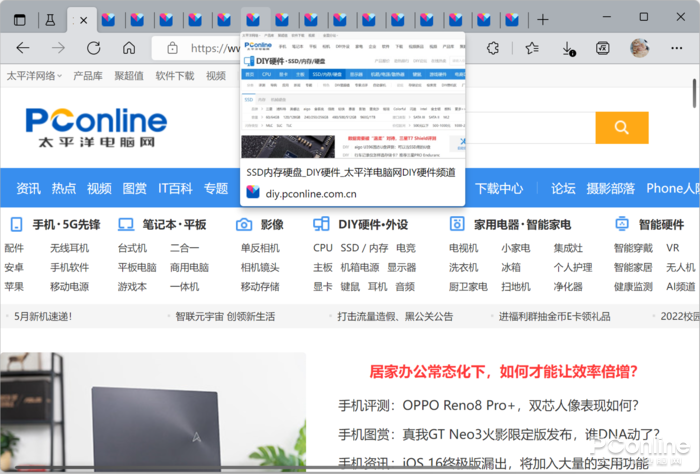Open the math solver toolbar icon
This screenshot has height=474, width=700.
point(603,48)
